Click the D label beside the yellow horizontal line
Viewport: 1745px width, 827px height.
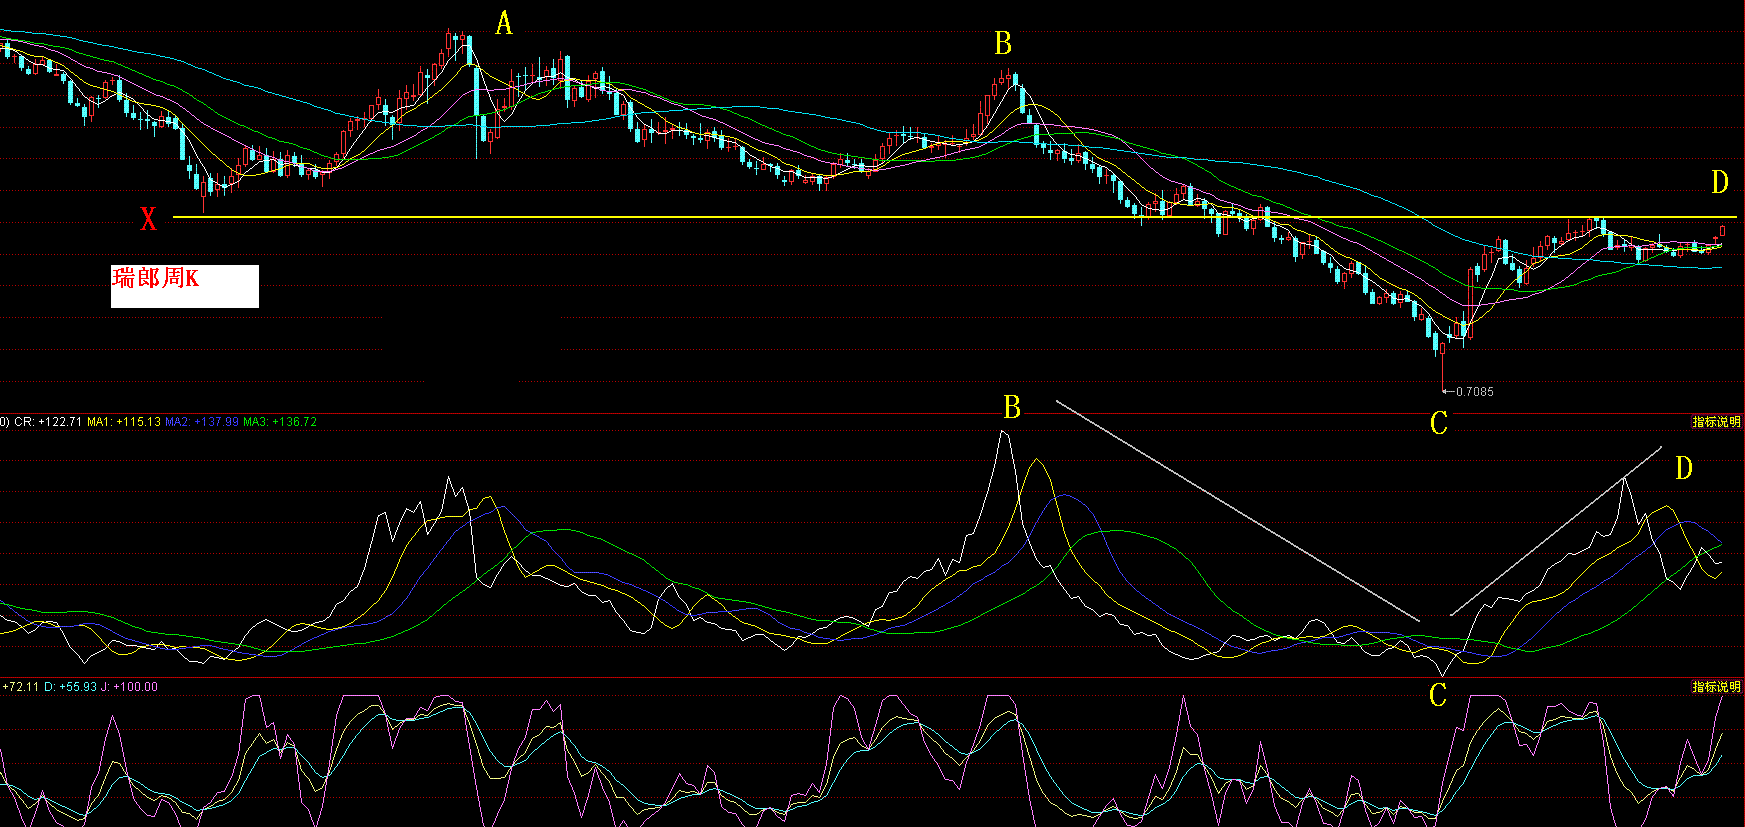(x=1719, y=182)
